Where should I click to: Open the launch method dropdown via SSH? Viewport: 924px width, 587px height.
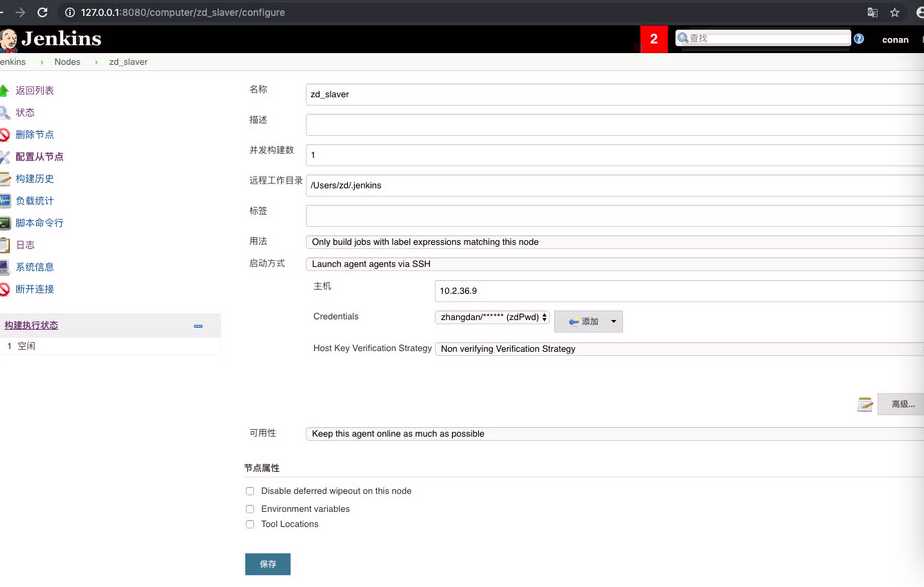pos(615,264)
